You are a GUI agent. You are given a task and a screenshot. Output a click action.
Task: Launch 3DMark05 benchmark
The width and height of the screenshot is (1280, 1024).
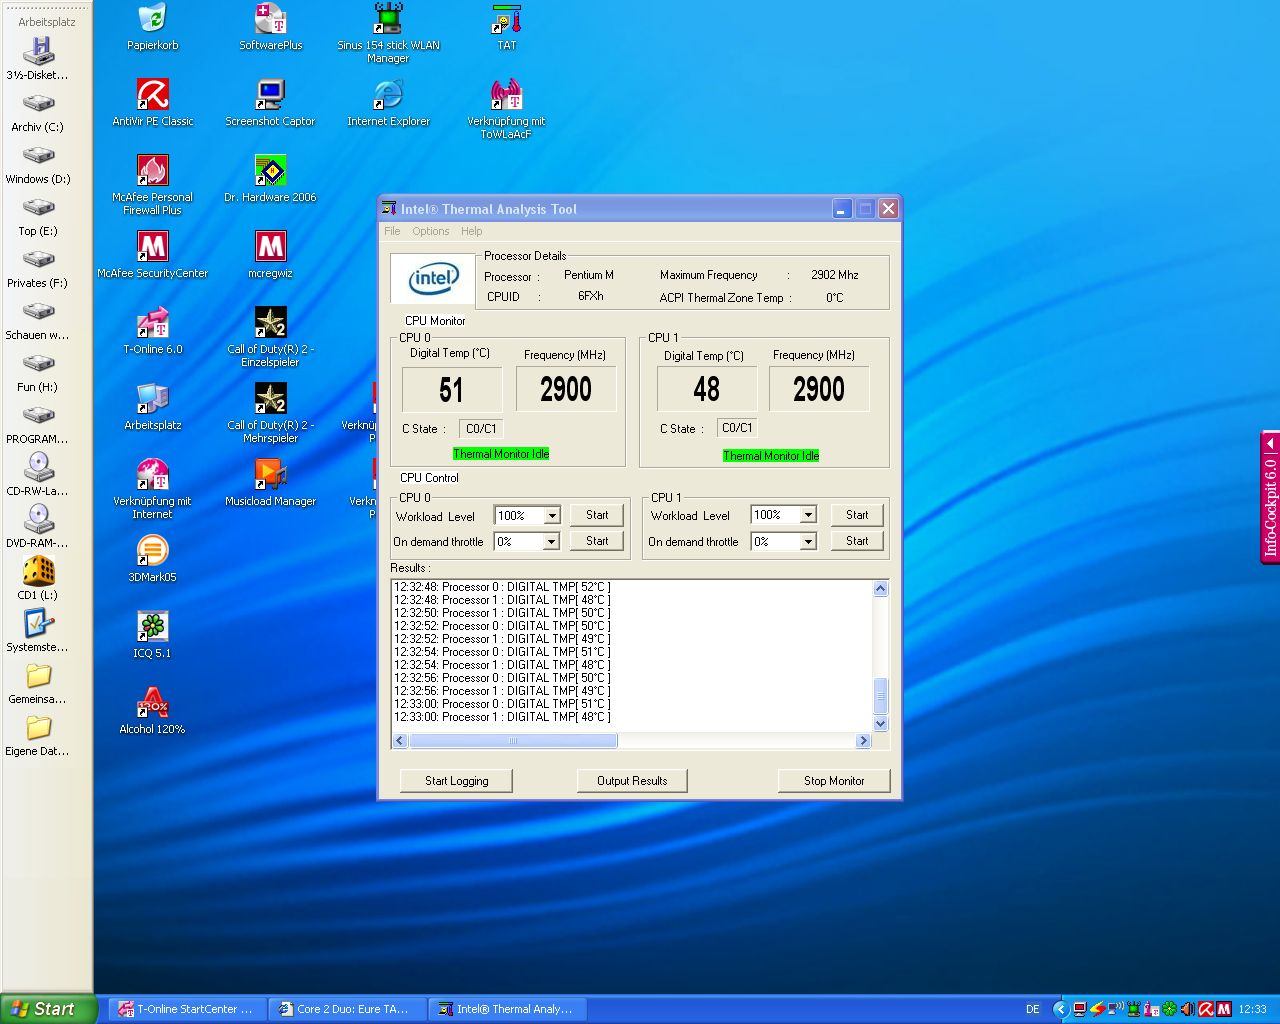152,559
